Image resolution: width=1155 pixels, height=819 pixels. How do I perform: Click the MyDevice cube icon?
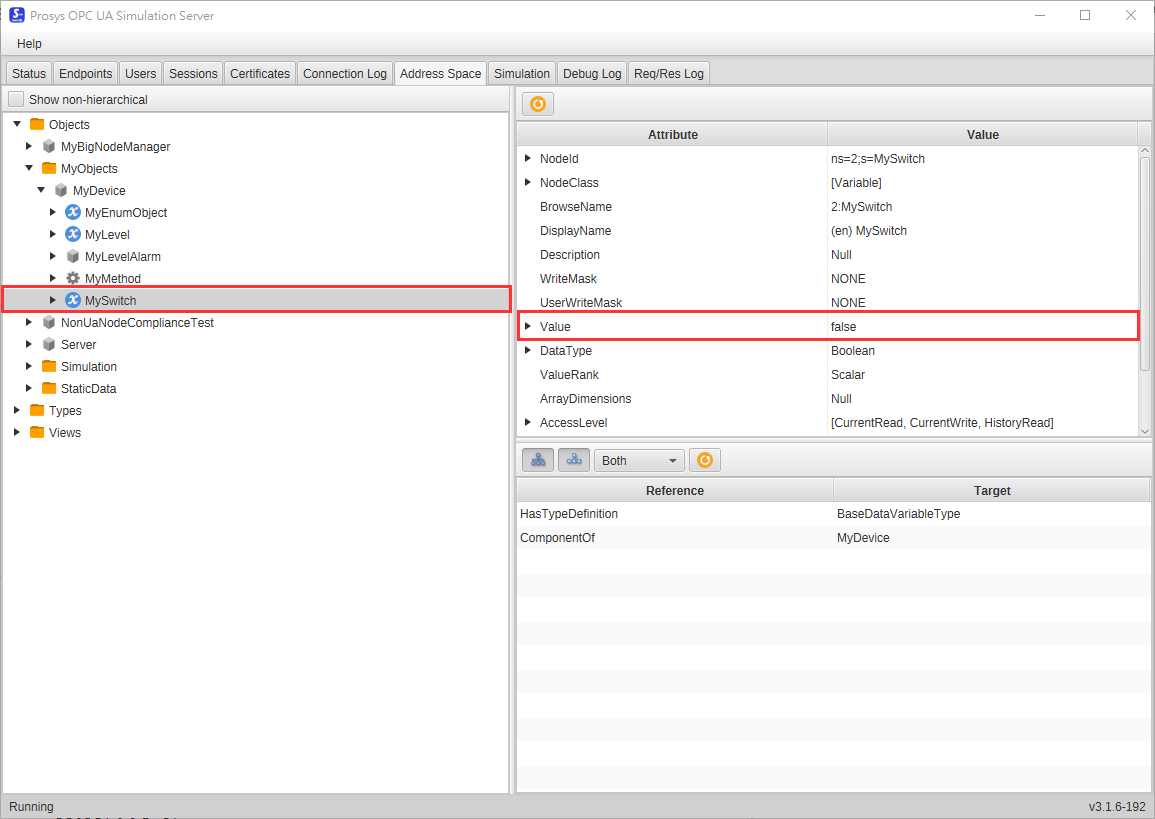[x=61, y=191]
